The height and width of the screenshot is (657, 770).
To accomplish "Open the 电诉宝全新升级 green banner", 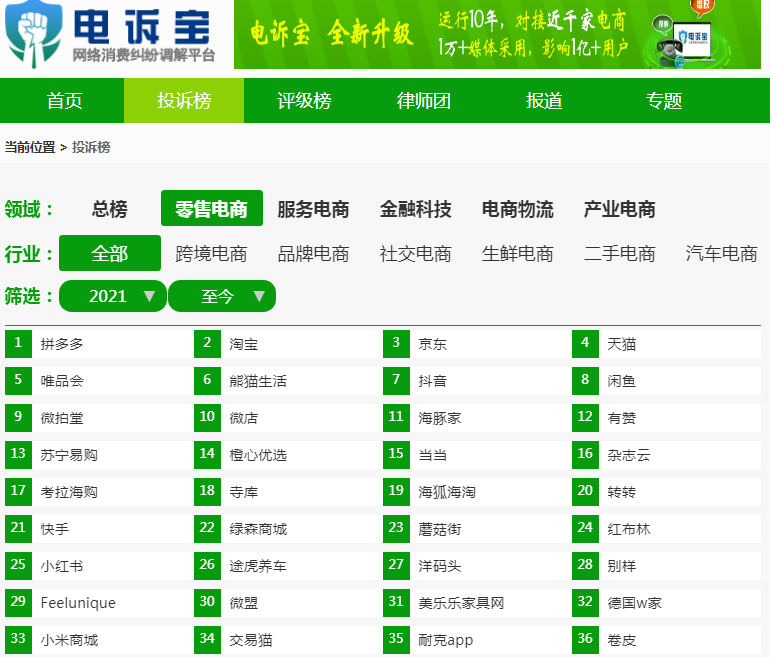I will click(x=497, y=34).
